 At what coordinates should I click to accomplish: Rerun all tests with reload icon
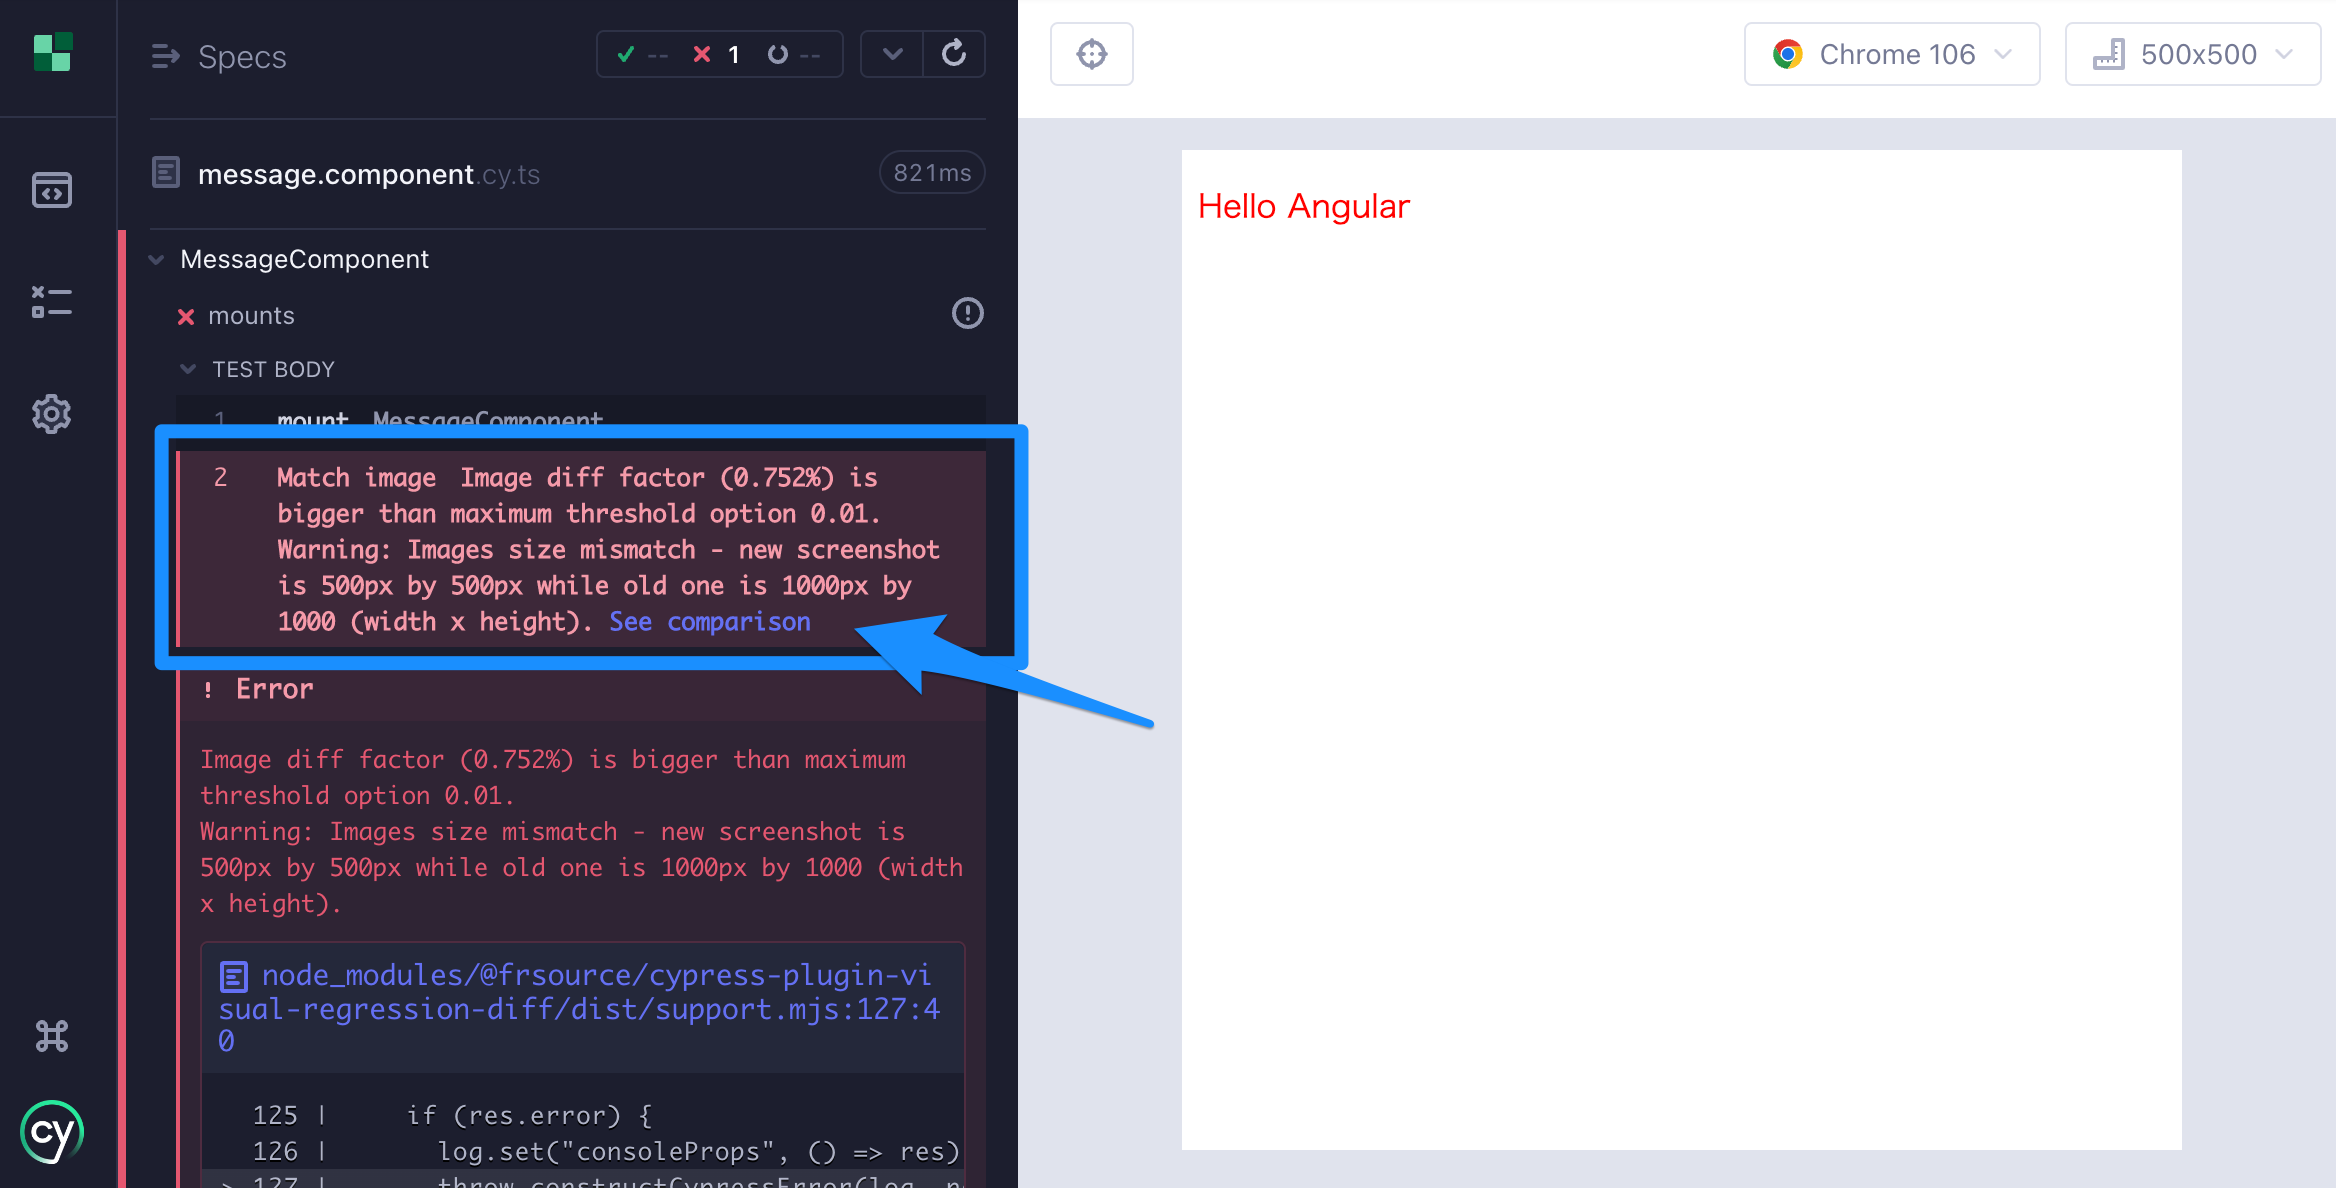coord(954,54)
